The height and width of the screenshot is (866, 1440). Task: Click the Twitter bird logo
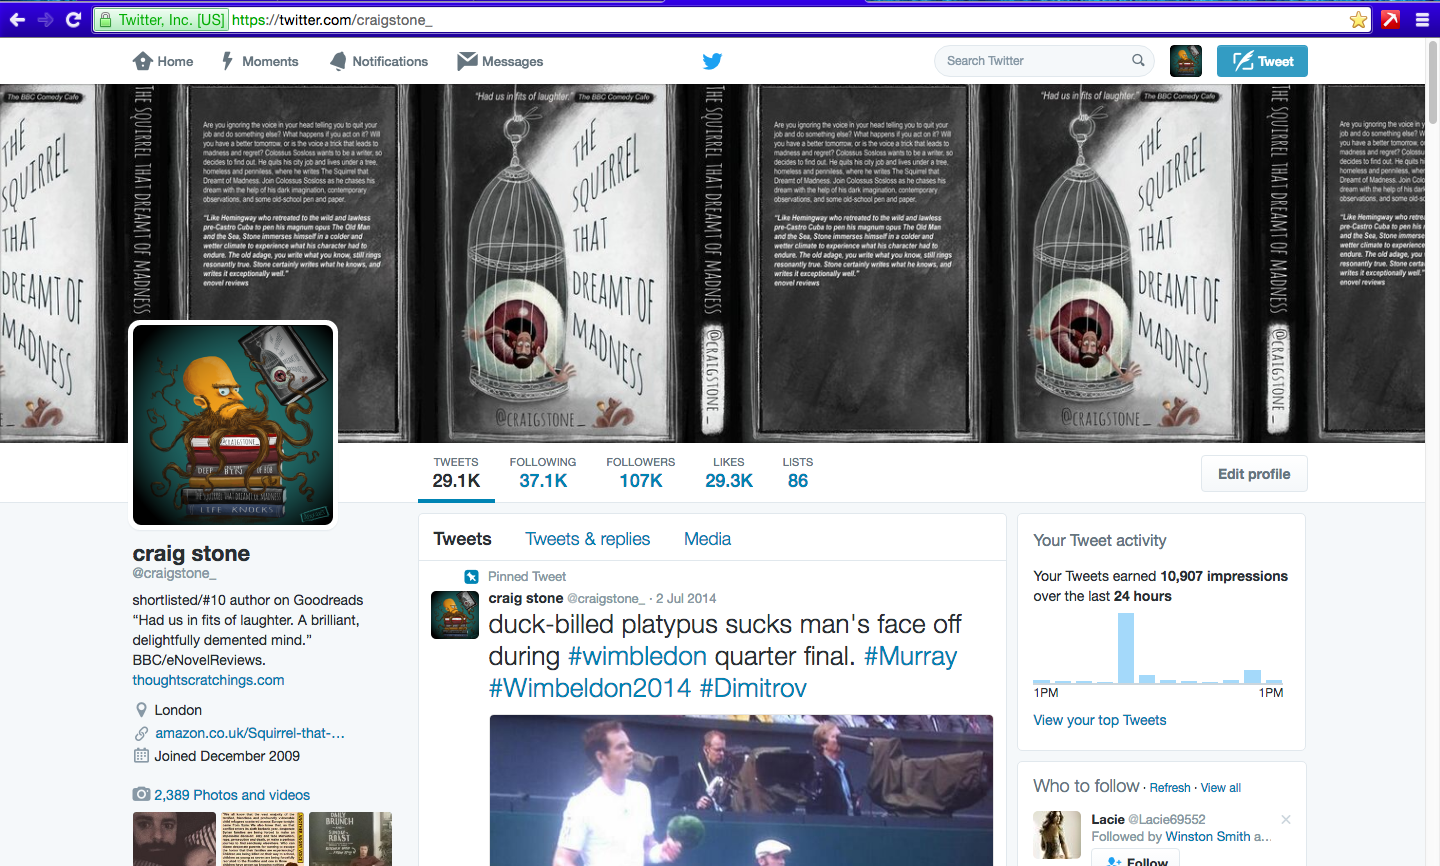tap(712, 61)
